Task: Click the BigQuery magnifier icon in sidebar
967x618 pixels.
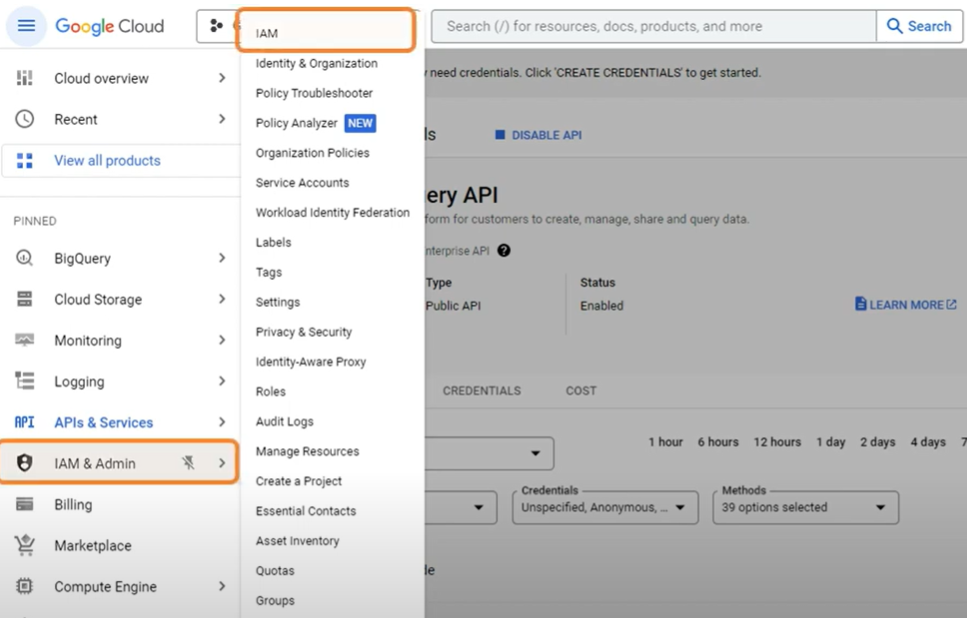Action: point(25,258)
